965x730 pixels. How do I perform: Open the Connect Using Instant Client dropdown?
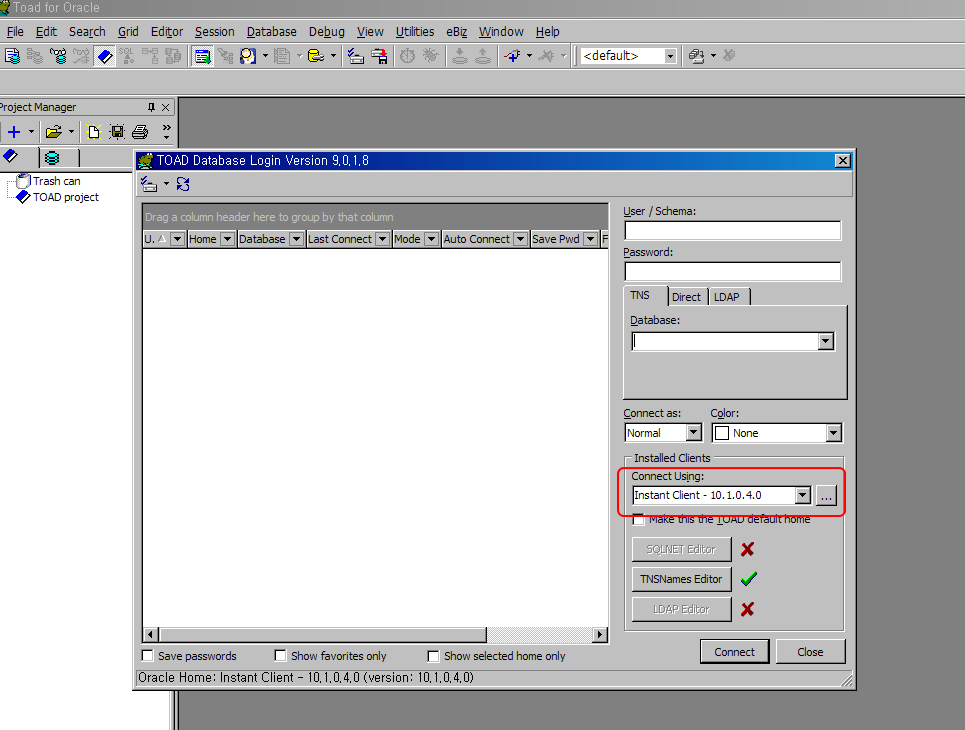coord(802,495)
